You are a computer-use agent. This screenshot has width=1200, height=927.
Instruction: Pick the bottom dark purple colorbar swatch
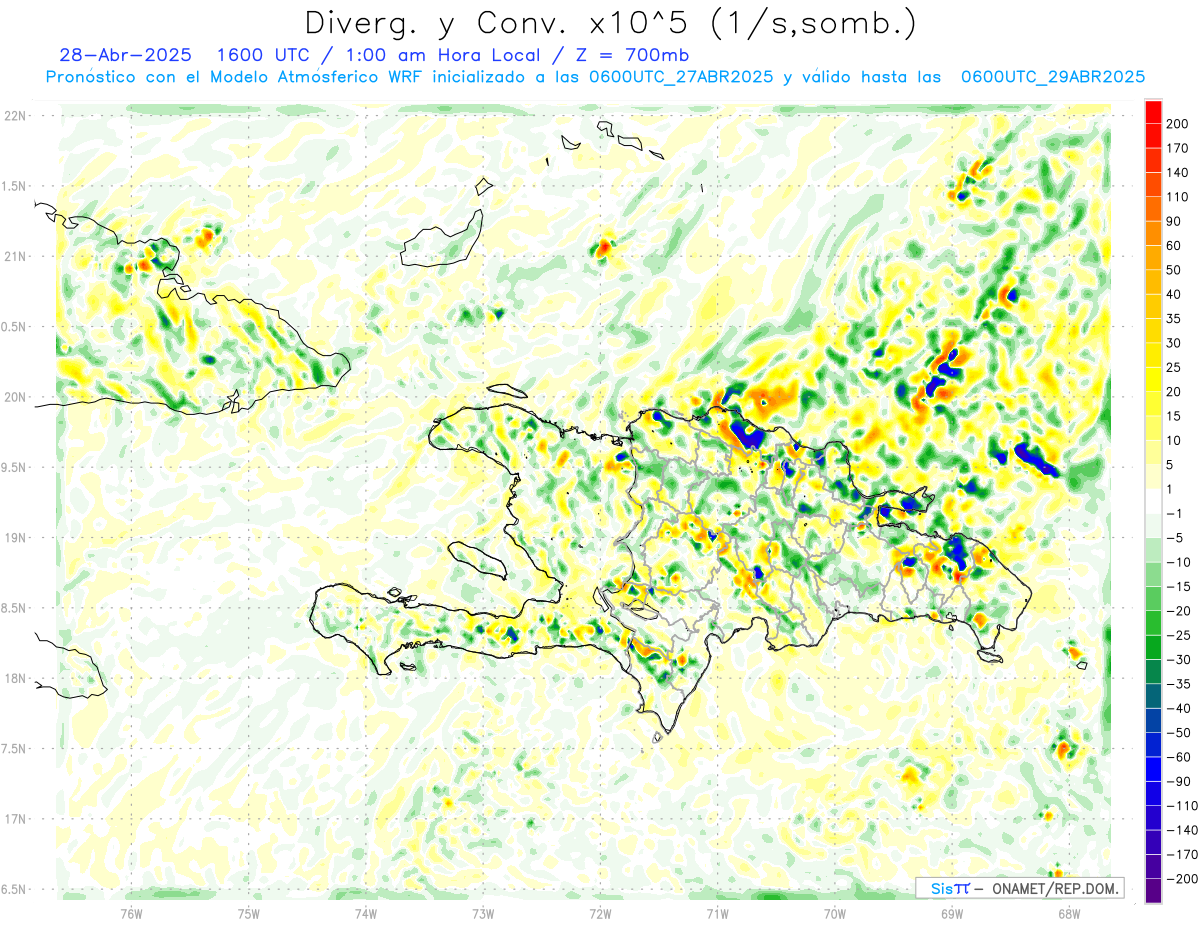(1153, 891)
